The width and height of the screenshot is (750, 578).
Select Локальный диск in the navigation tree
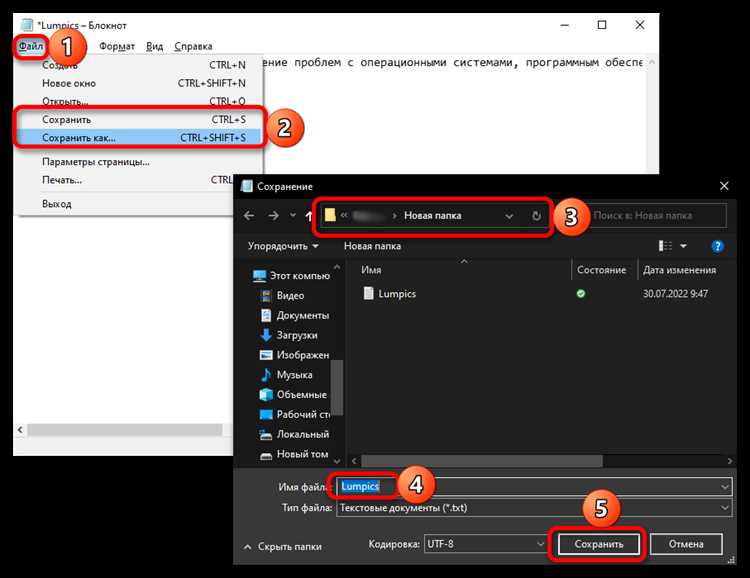pyautogui.click(x=295, y=434)
